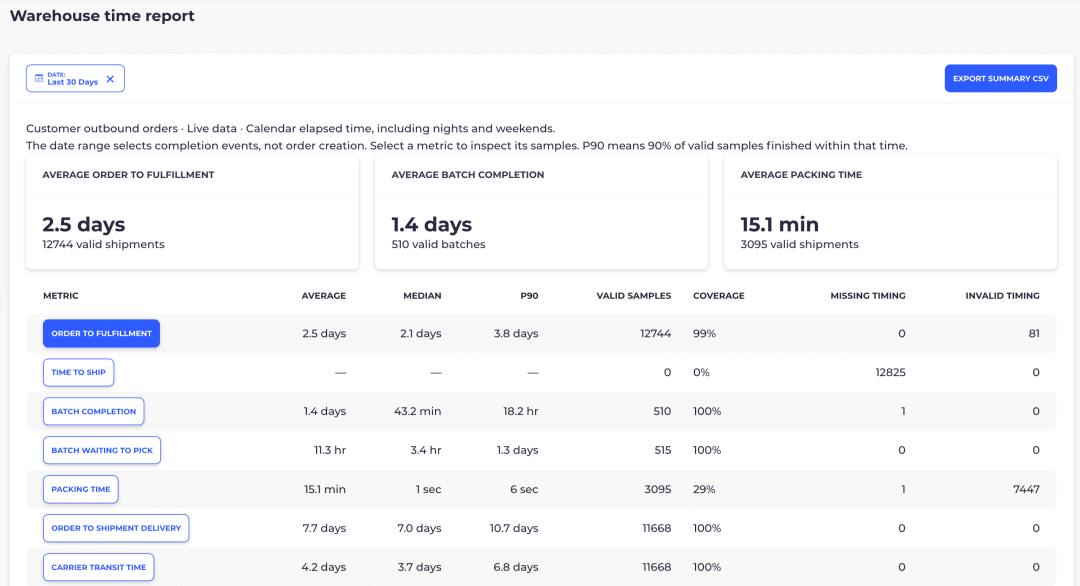
Task: Click missing timing value 12825
Action: point(891,373)
